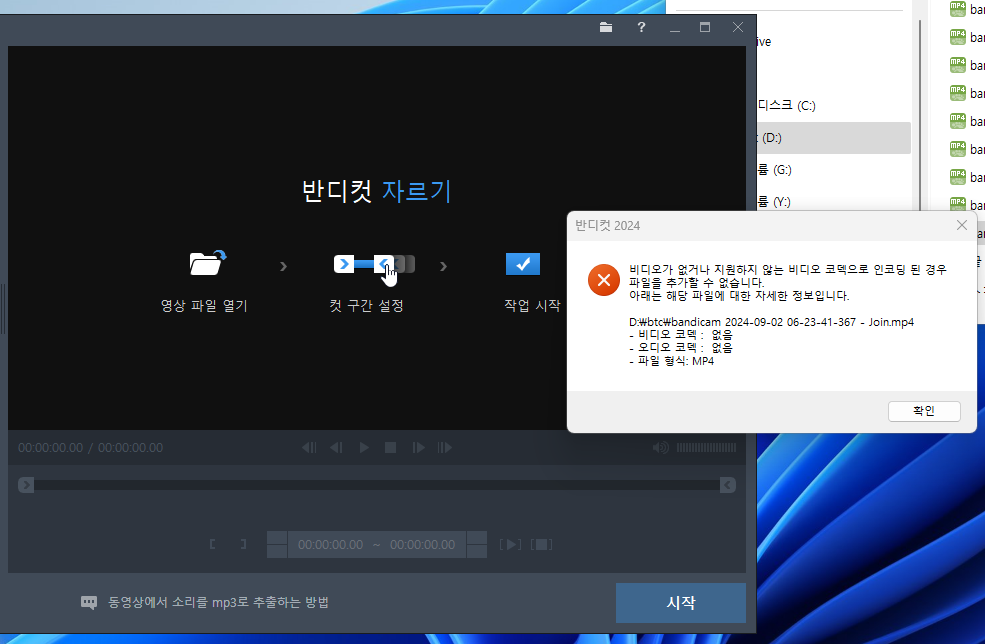Screen dimensions: 985x644
Task: Click the cut segment setting icon
Action: [x=374, y=265]
